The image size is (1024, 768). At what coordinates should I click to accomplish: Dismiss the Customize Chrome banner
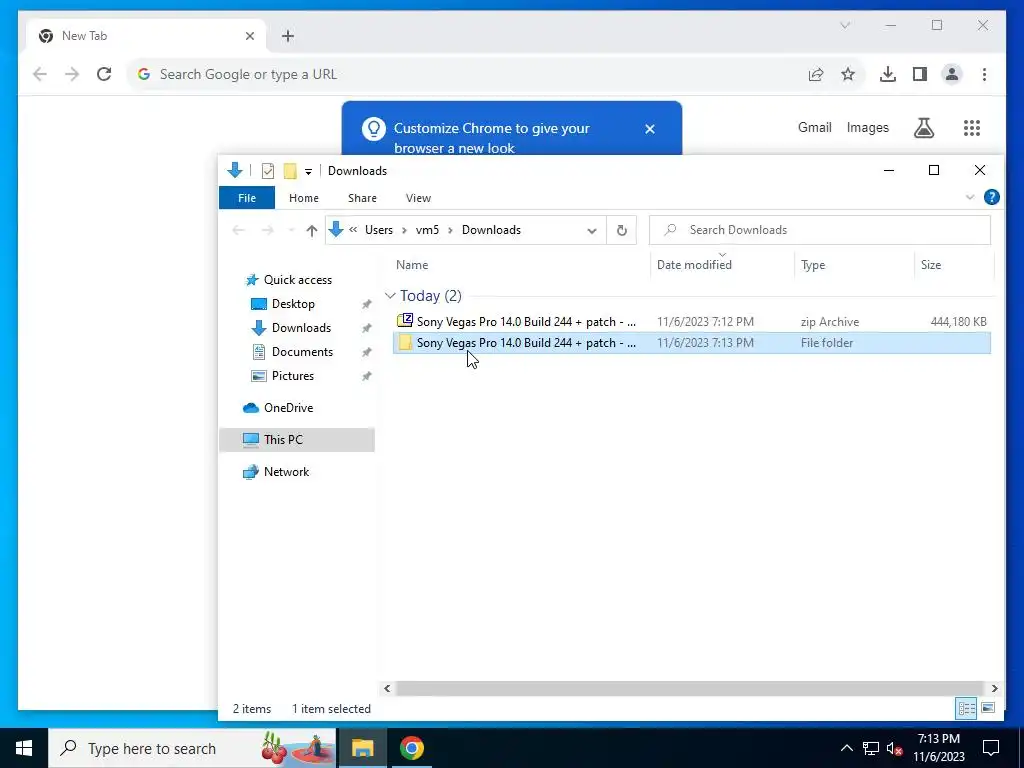(x=650, y=129)
